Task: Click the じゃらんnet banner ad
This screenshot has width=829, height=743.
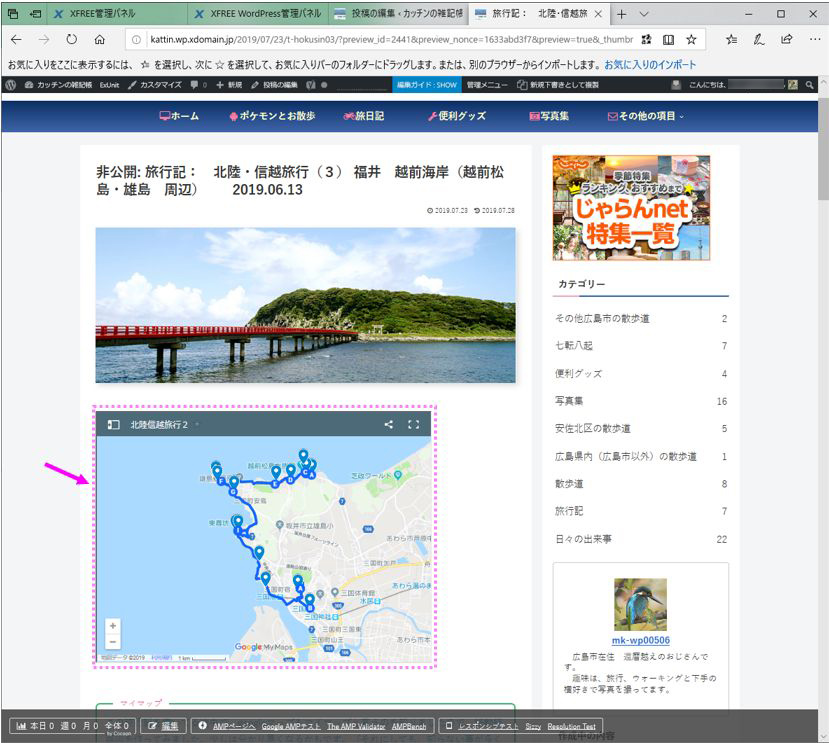Action: (x=631, y=208)
